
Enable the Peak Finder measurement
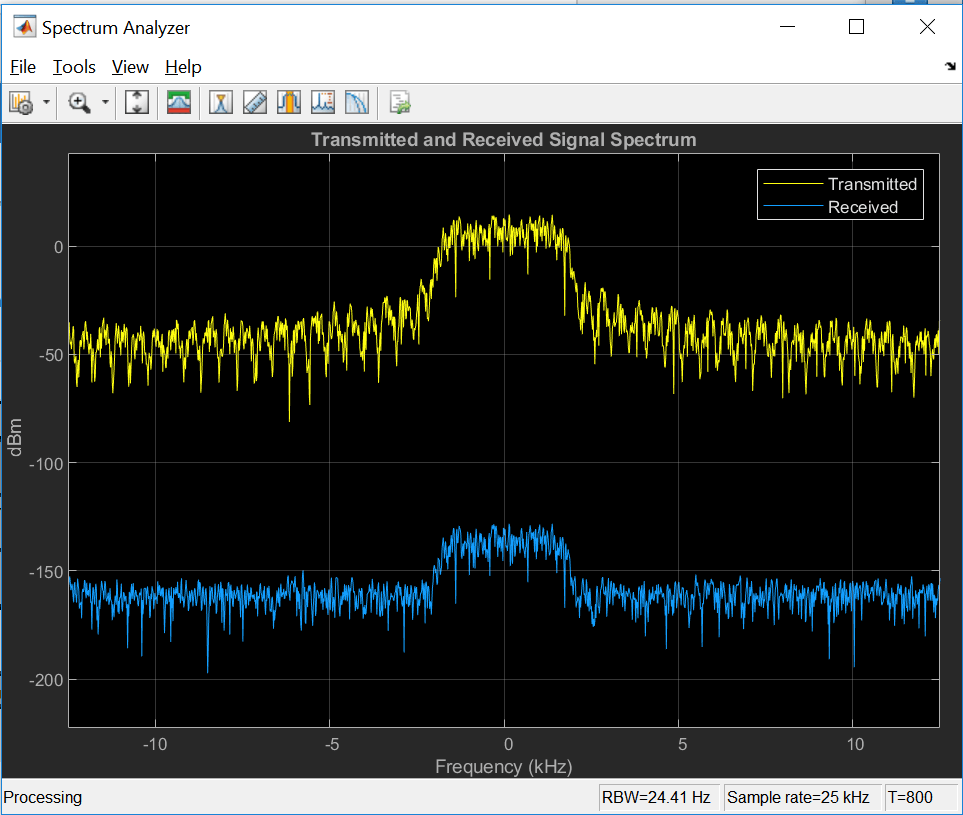(220, 103)
